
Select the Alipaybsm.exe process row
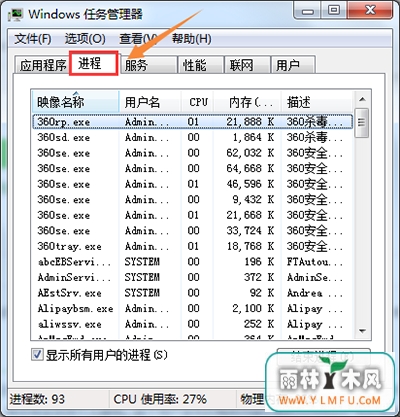192,309
